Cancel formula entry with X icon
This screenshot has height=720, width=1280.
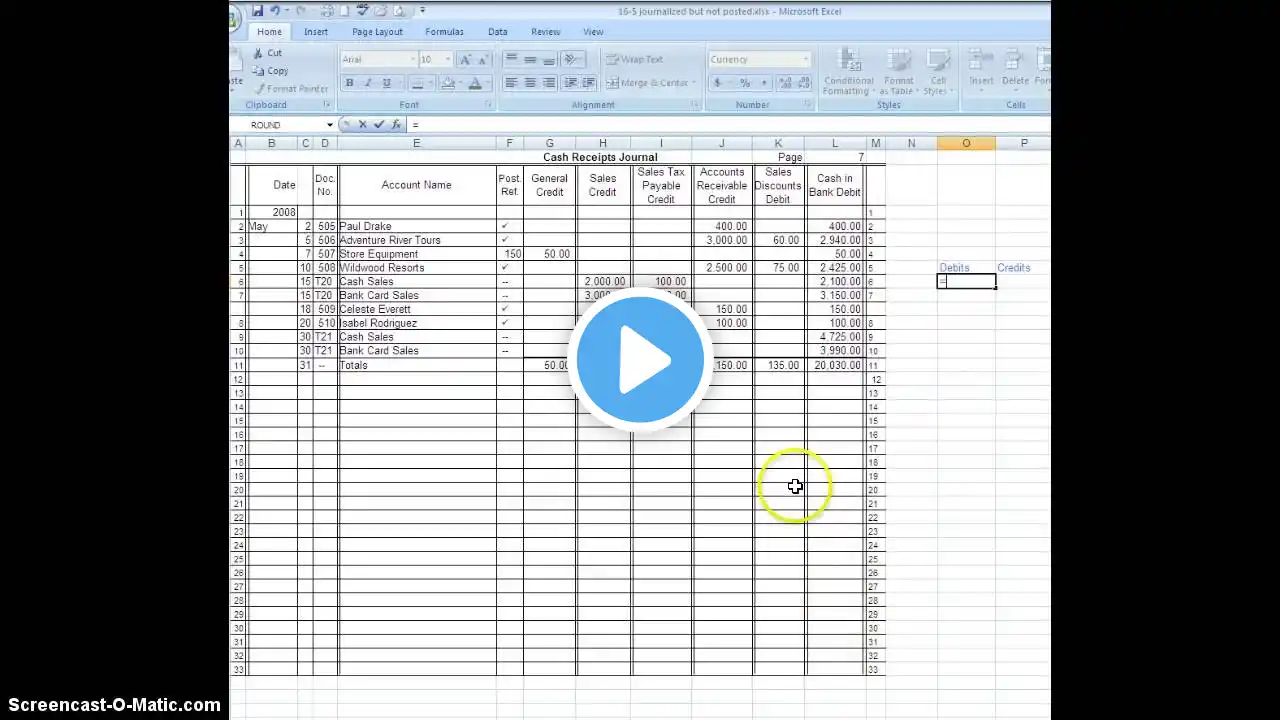(362, 124)
